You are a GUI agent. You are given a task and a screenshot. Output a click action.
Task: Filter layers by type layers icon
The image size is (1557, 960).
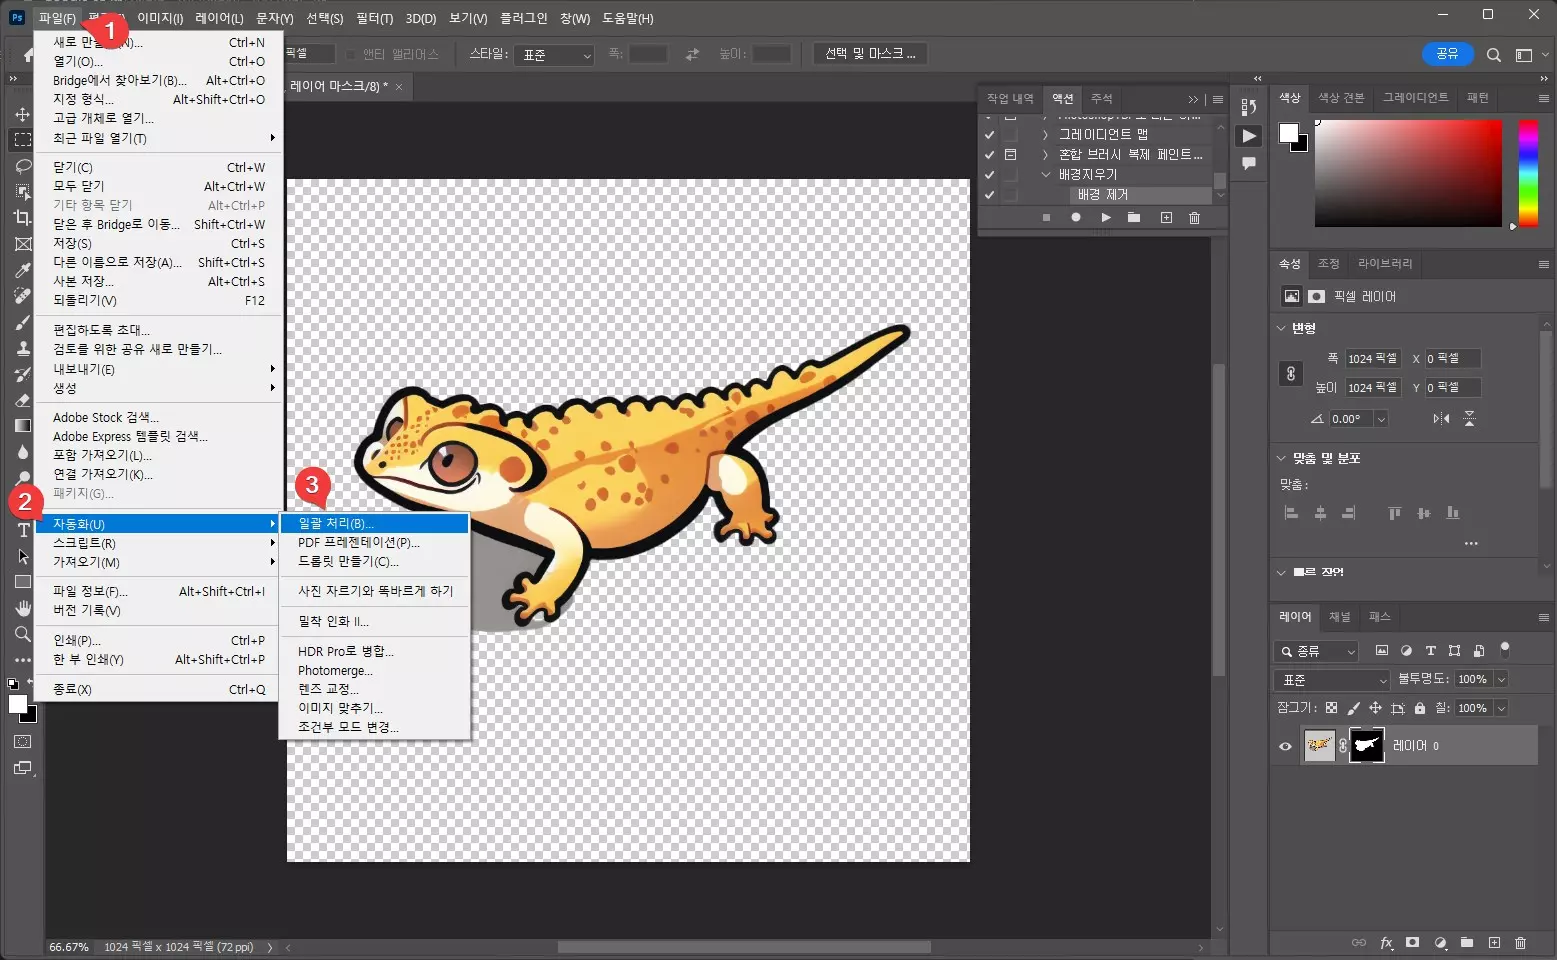(1431, 651)
